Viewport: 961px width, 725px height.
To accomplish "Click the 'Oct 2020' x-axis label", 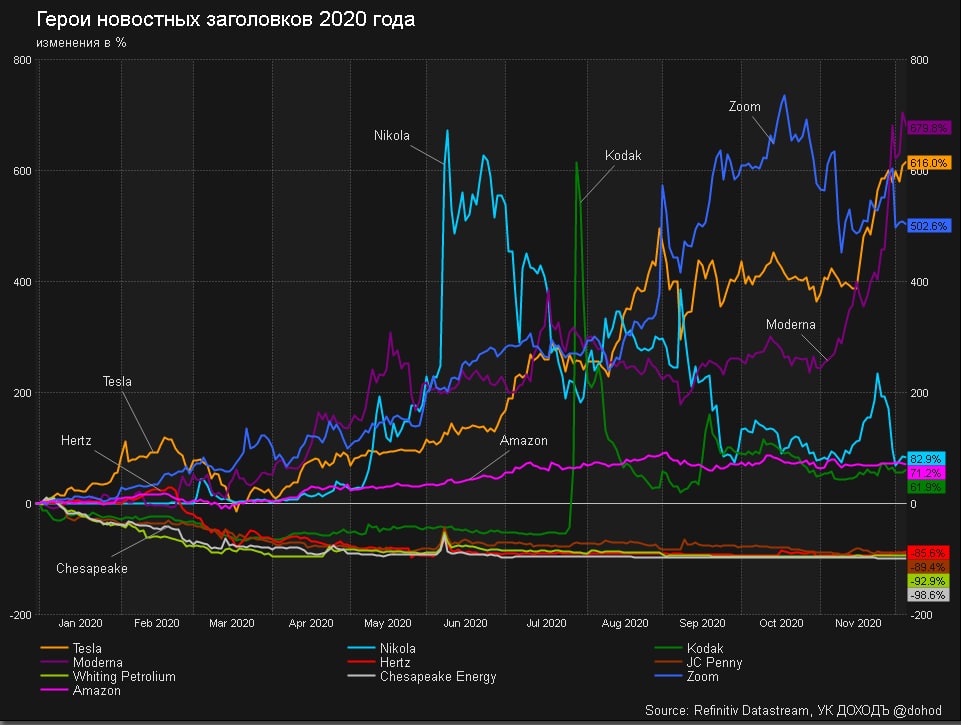I will [x=781, y=623].
